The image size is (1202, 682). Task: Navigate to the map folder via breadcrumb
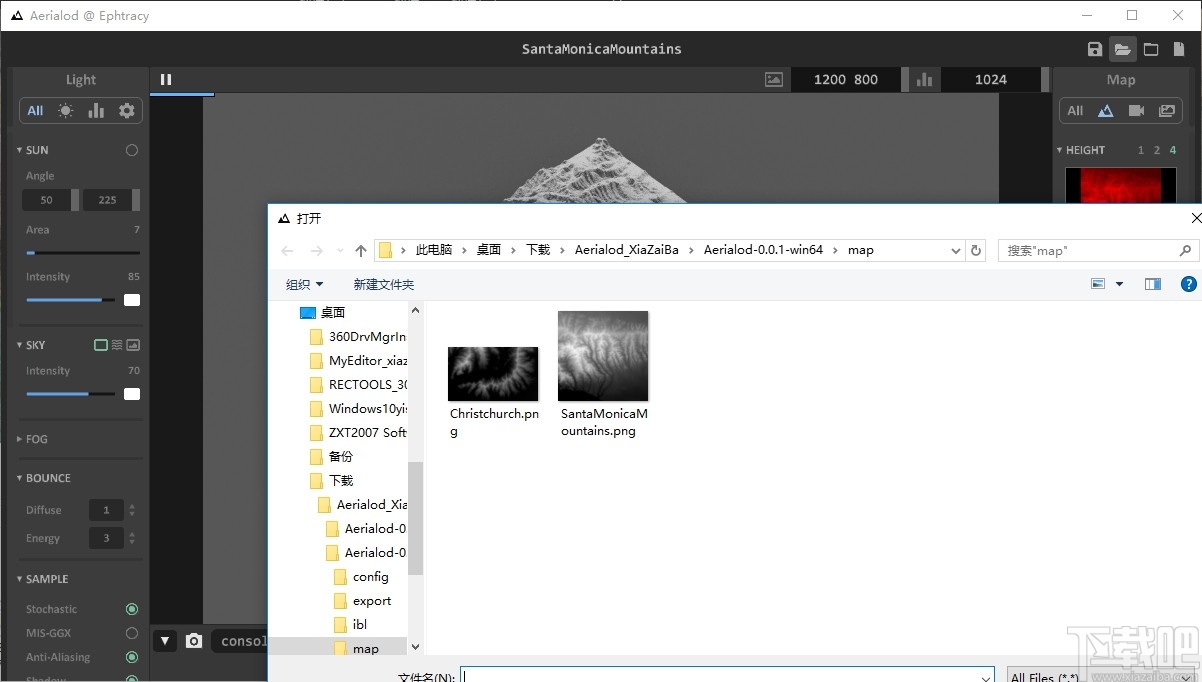coord(860,249)
